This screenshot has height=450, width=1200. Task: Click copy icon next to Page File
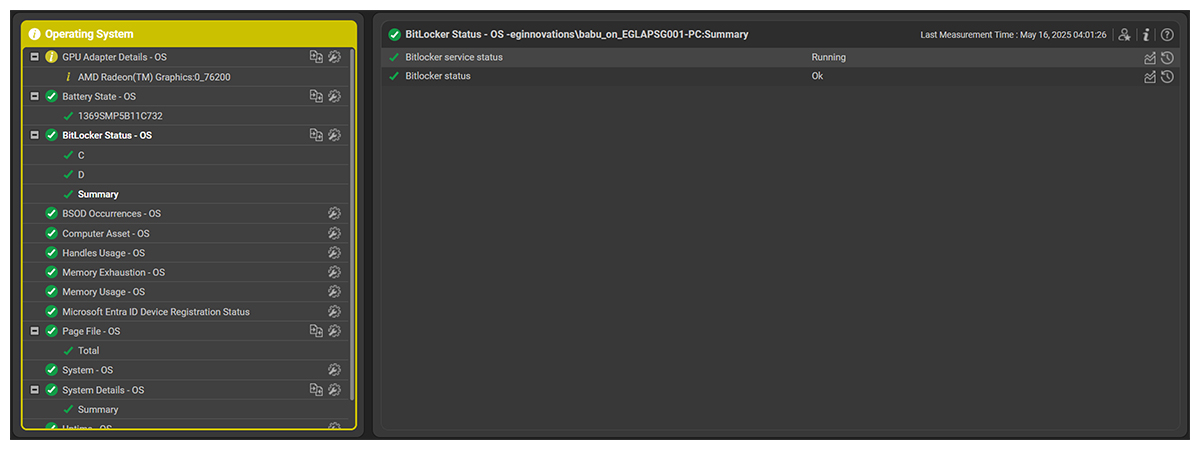(x=316, y=331)
